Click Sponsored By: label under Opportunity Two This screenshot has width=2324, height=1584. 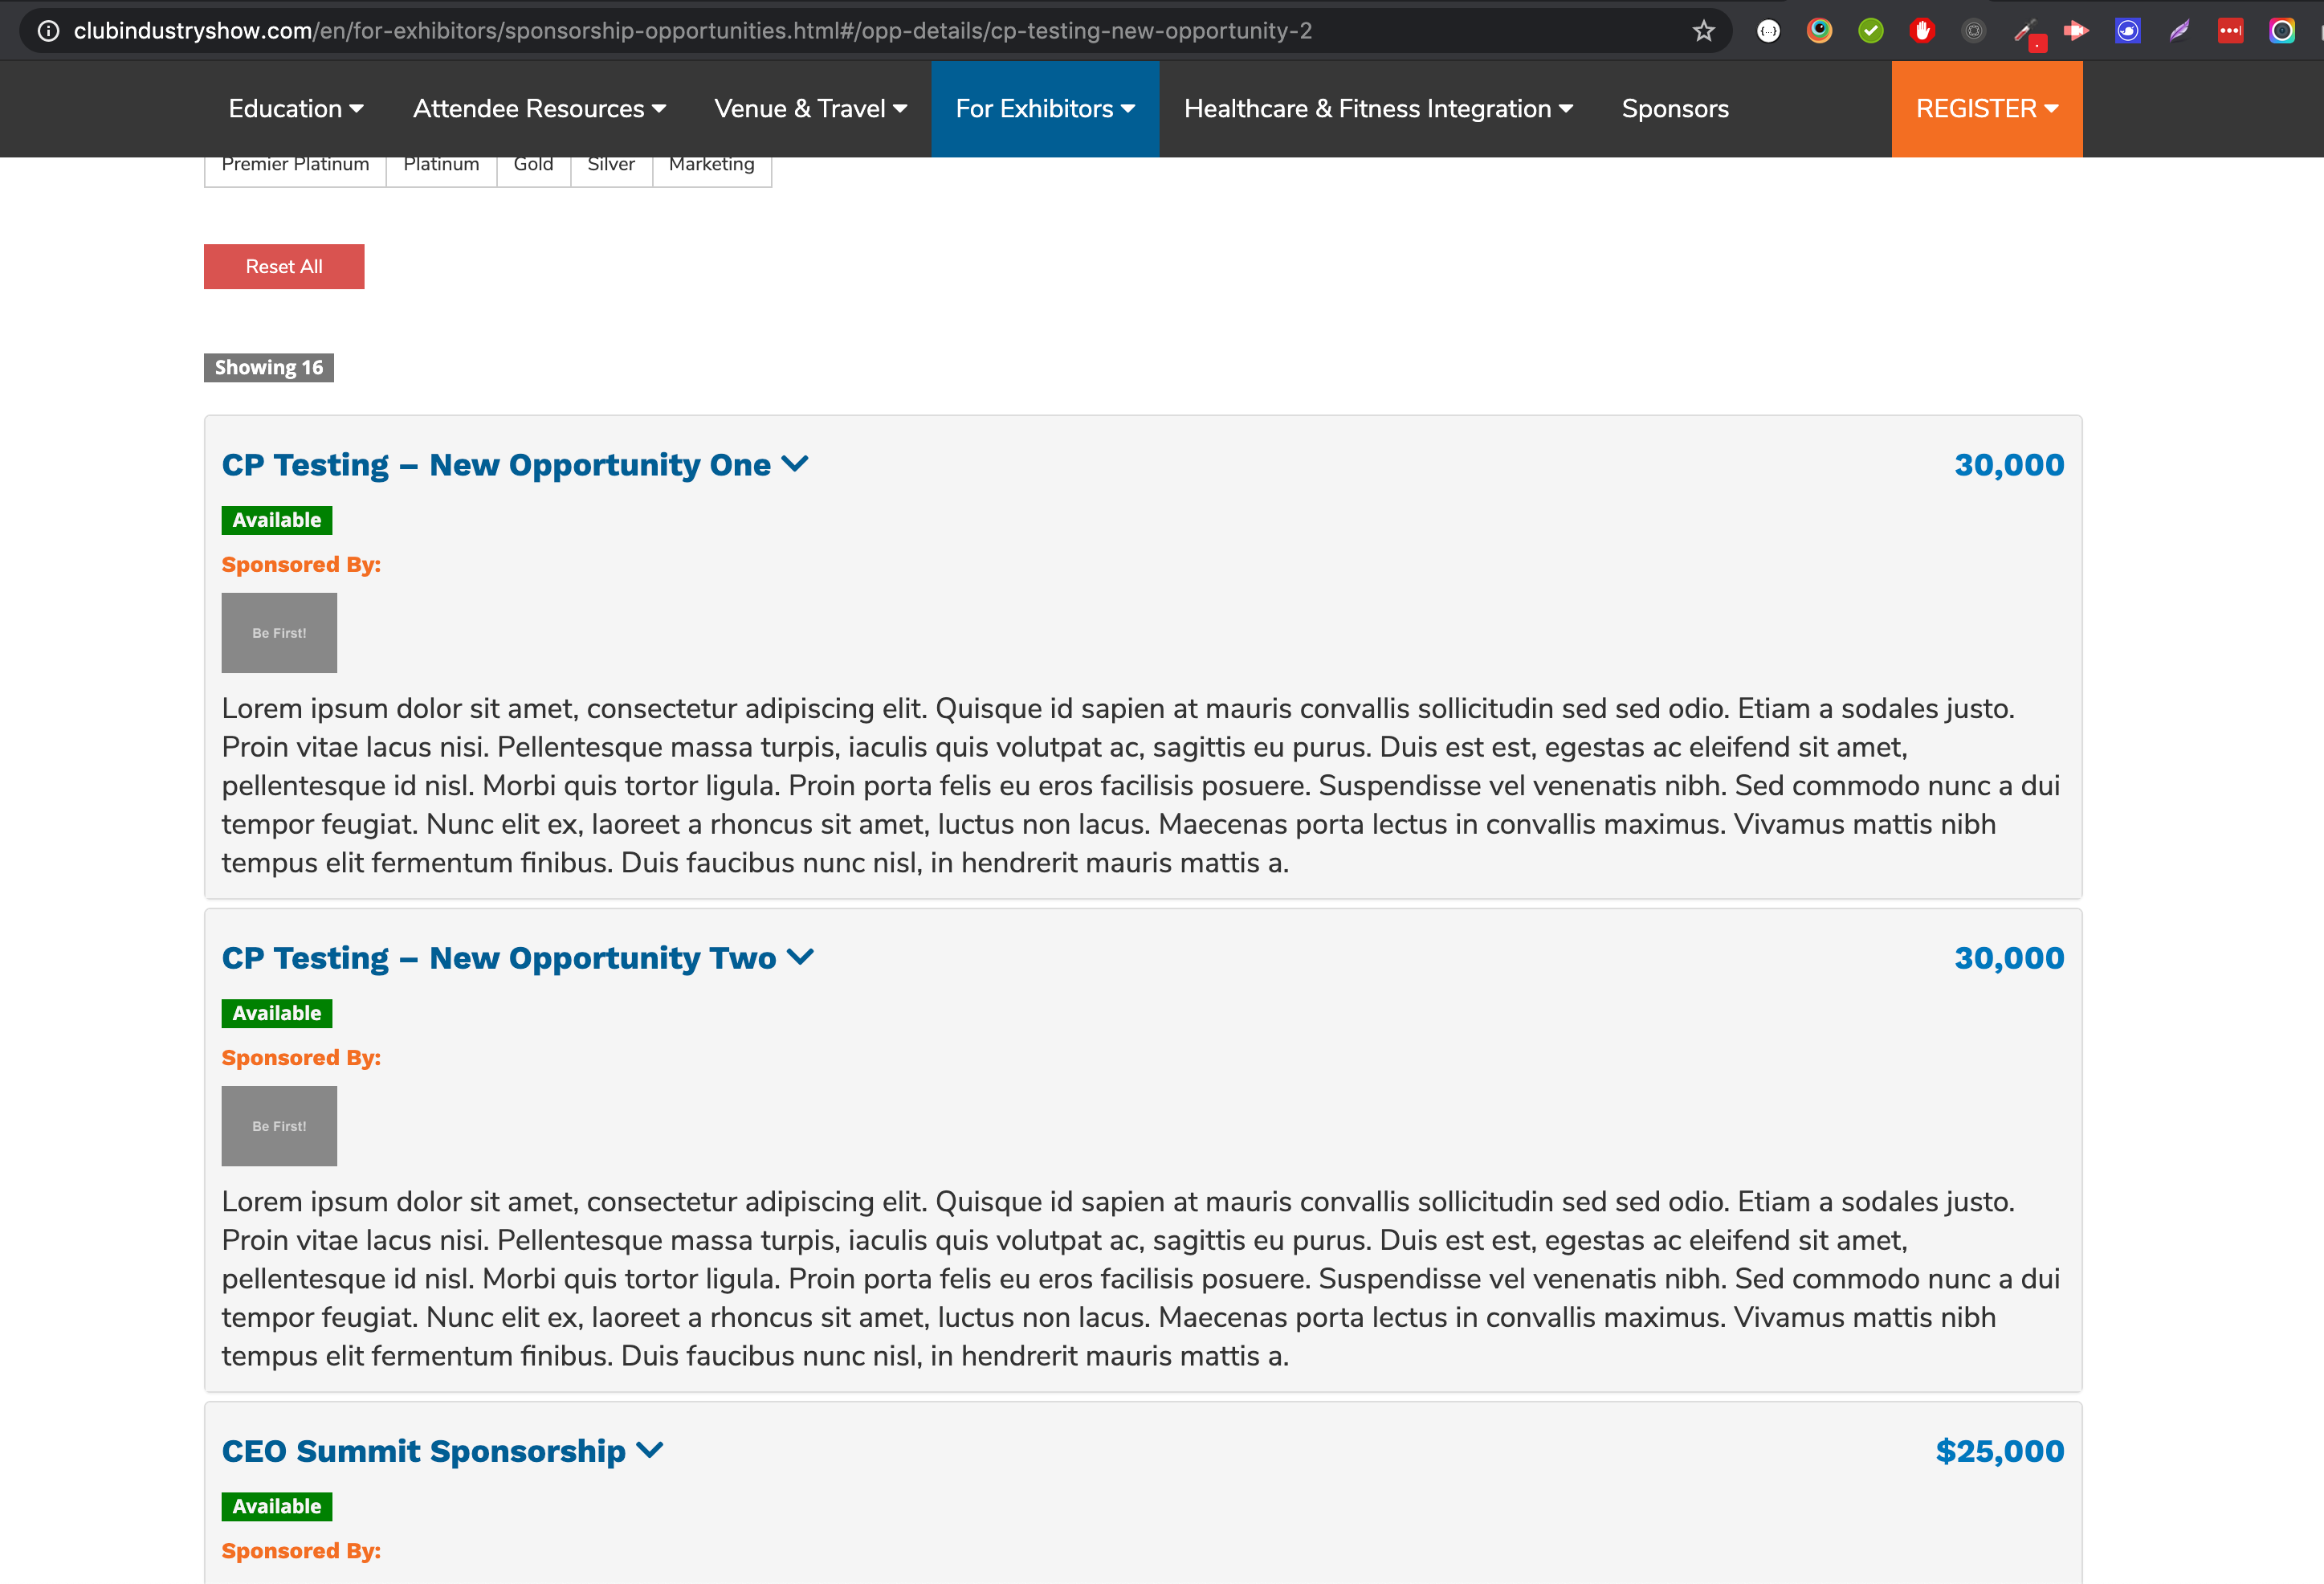(x=301, y=1058)
